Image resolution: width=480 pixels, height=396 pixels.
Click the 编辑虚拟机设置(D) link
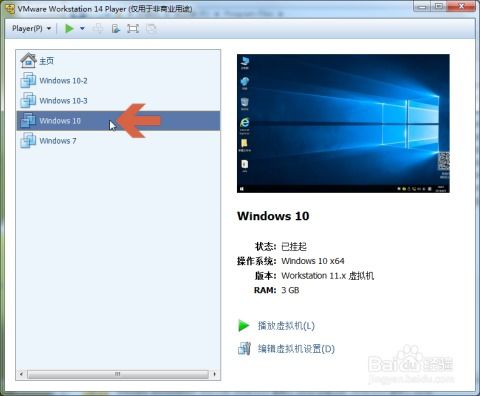coord(296,349)
